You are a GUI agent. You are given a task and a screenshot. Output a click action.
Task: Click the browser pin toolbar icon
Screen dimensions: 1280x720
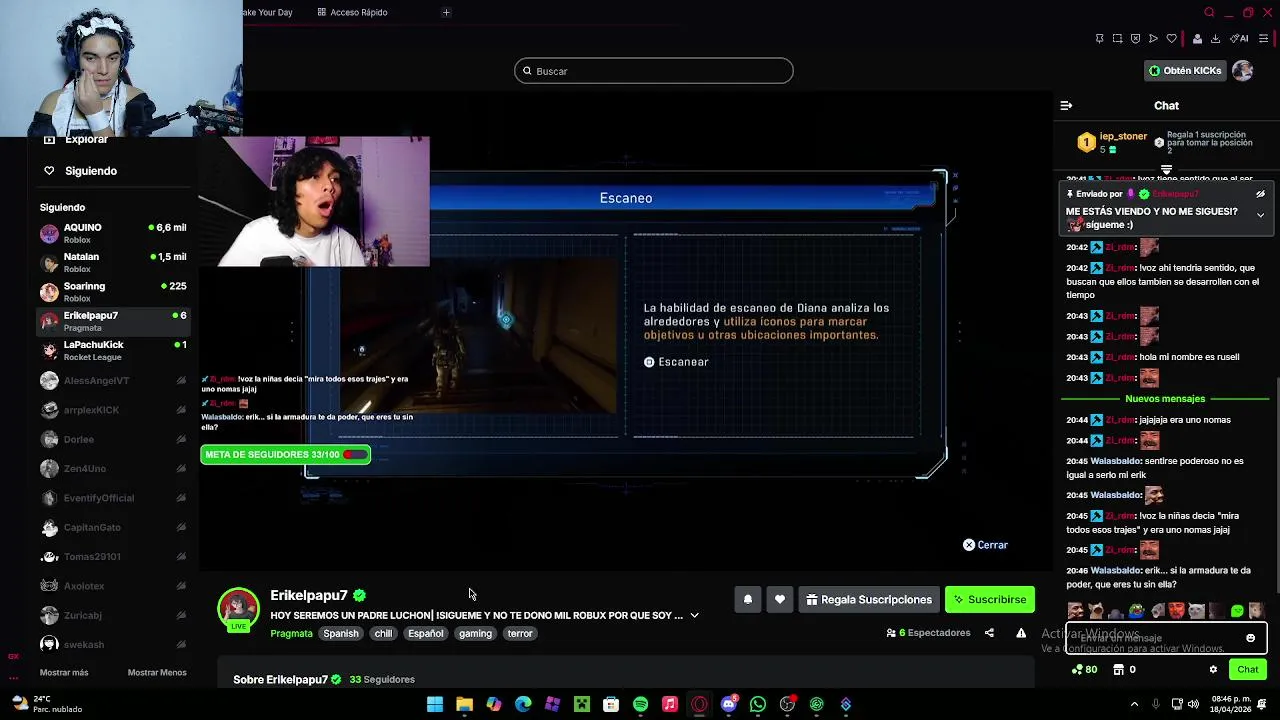click(x=1099, y=39)
